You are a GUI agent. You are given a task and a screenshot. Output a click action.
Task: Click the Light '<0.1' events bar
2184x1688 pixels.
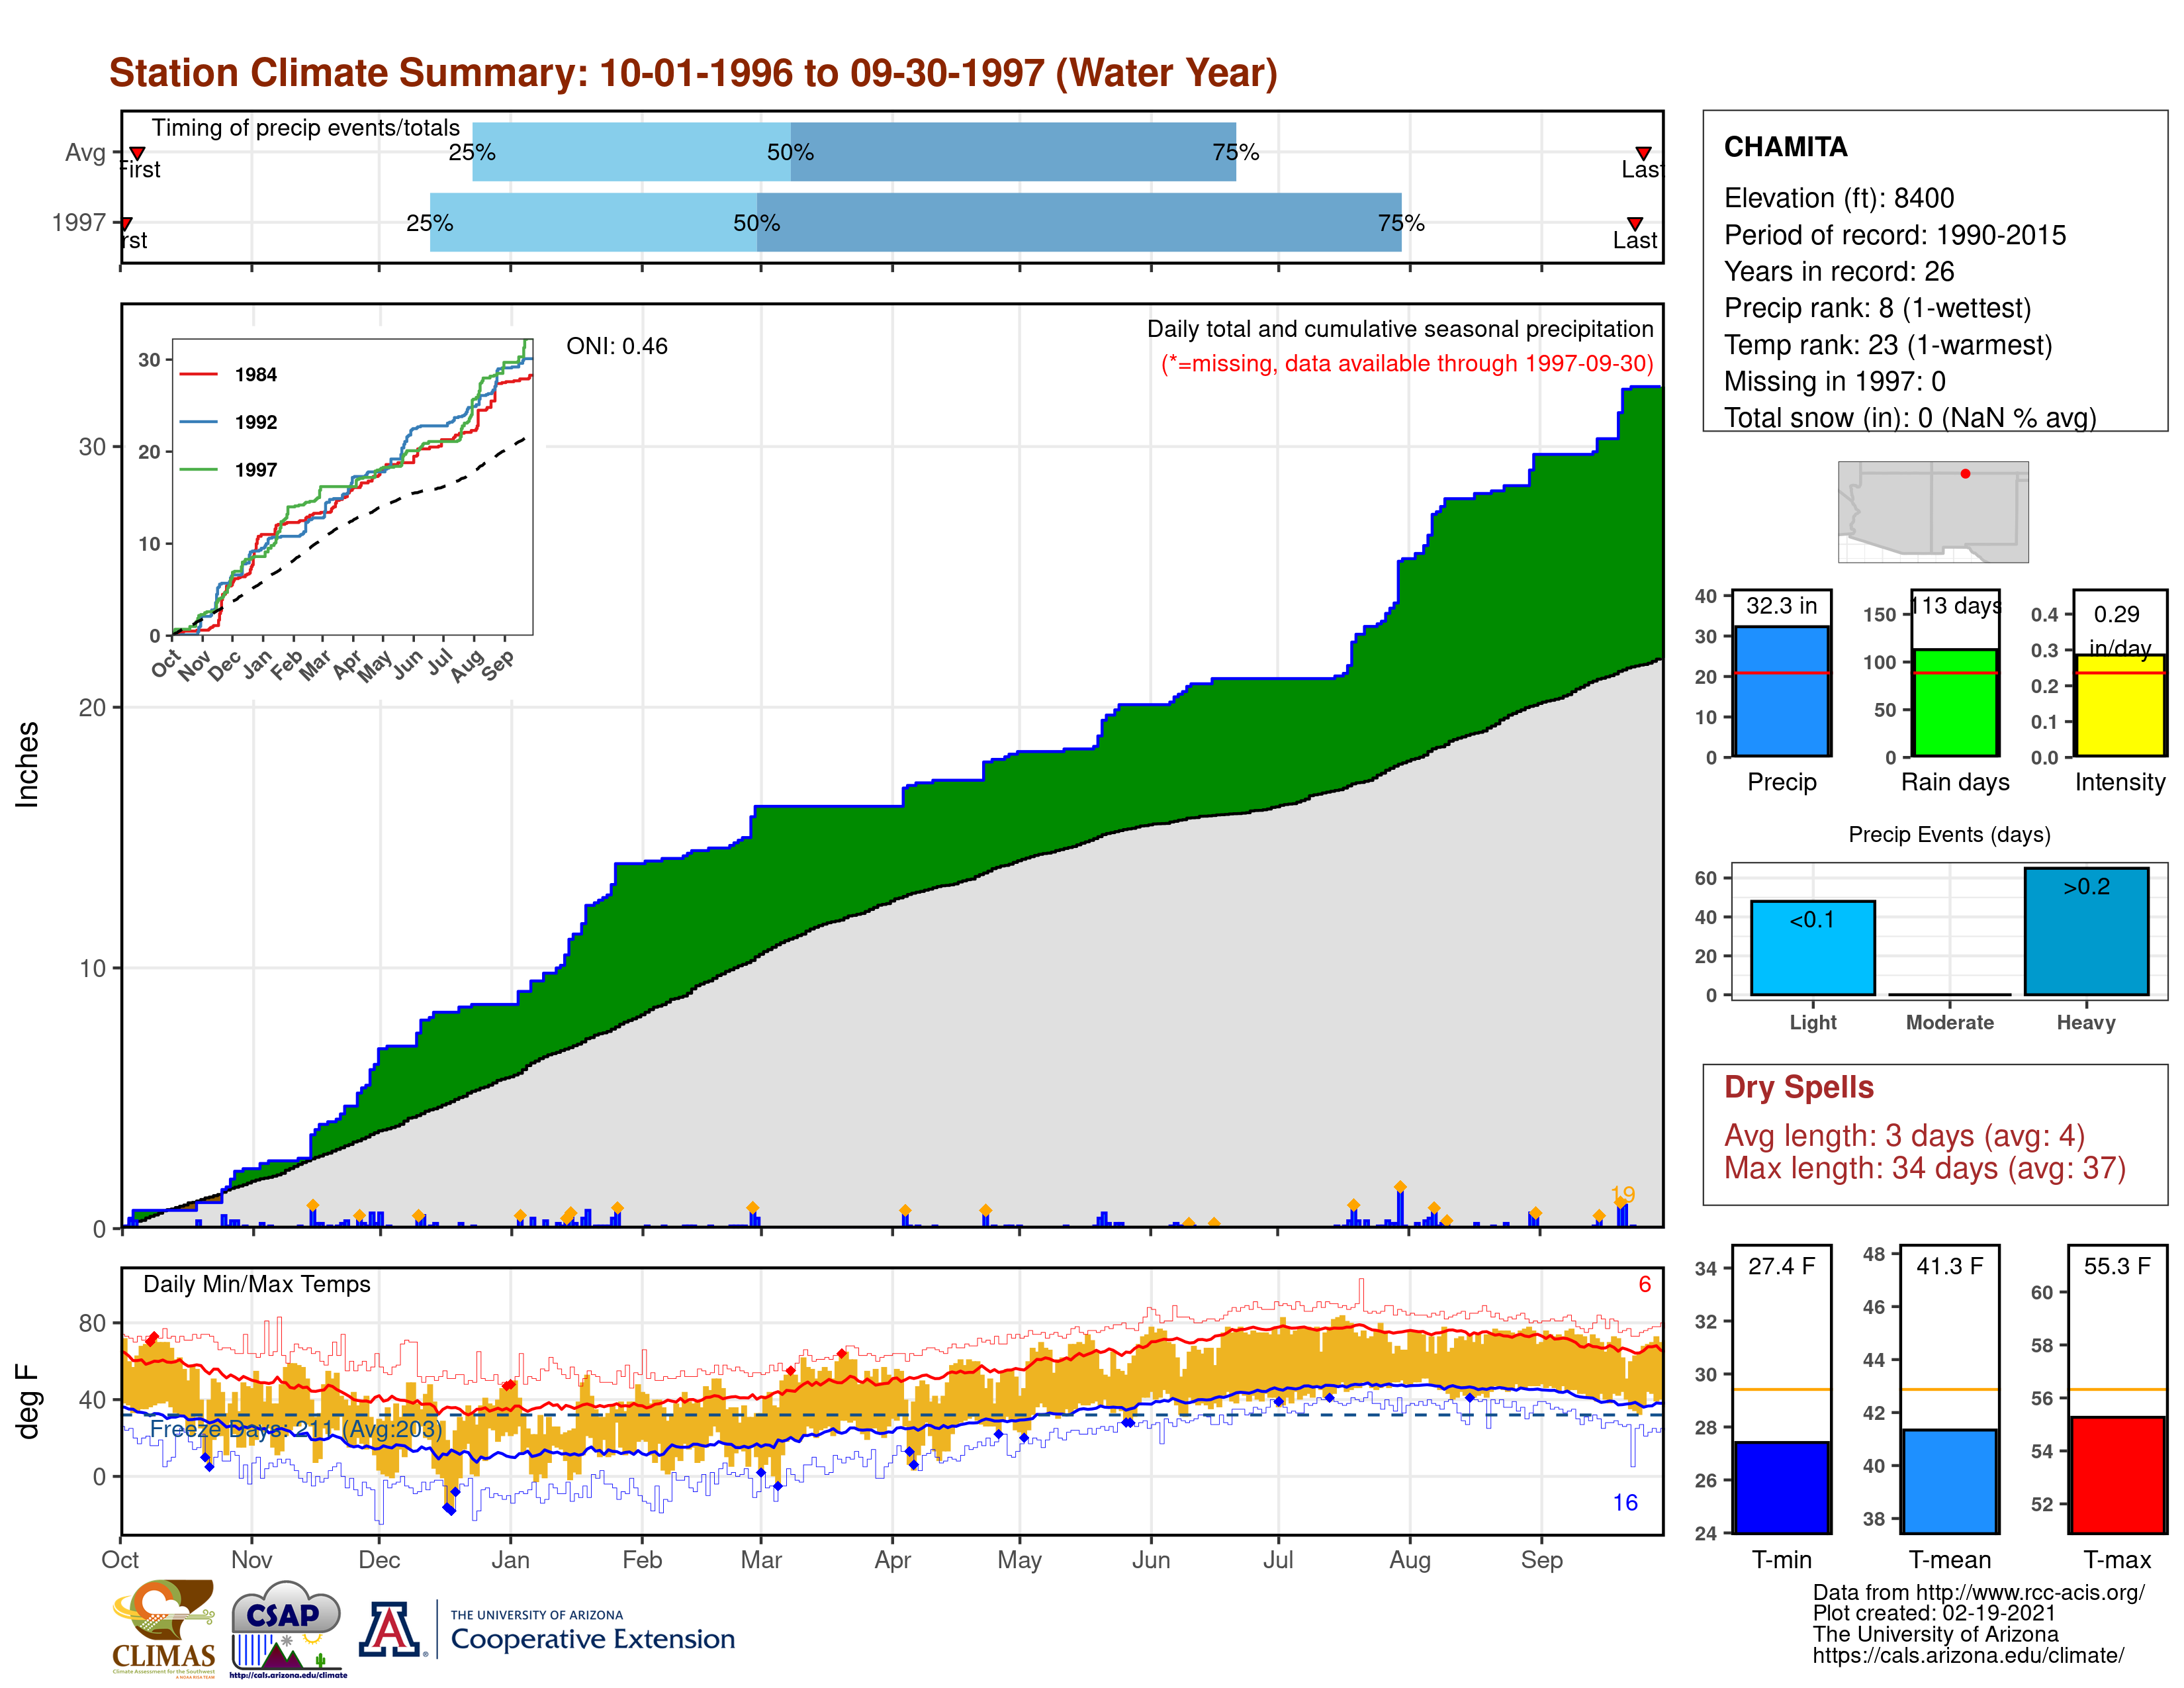pos(1812,948)
